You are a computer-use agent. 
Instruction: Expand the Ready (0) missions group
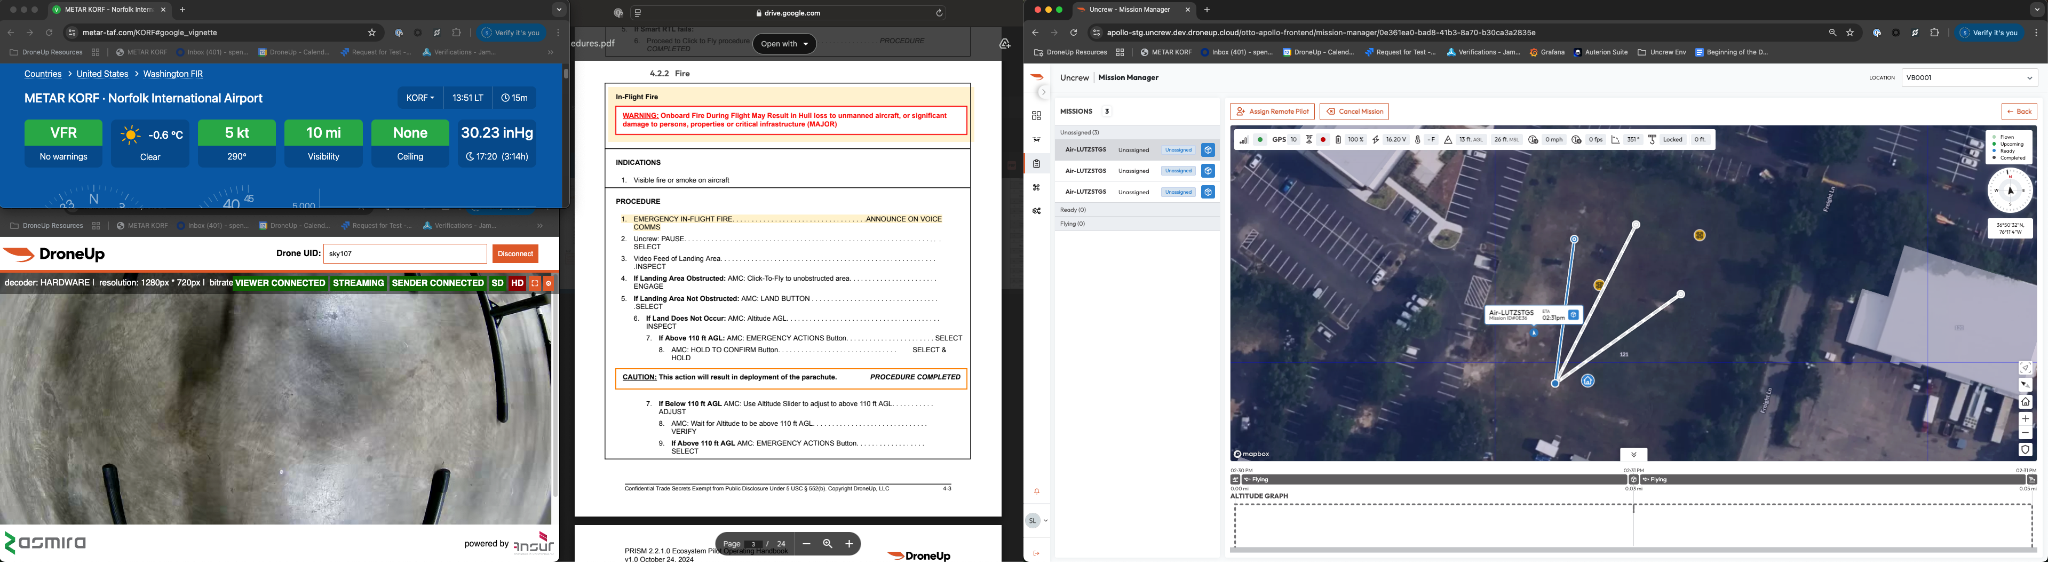click(1137, 210)
